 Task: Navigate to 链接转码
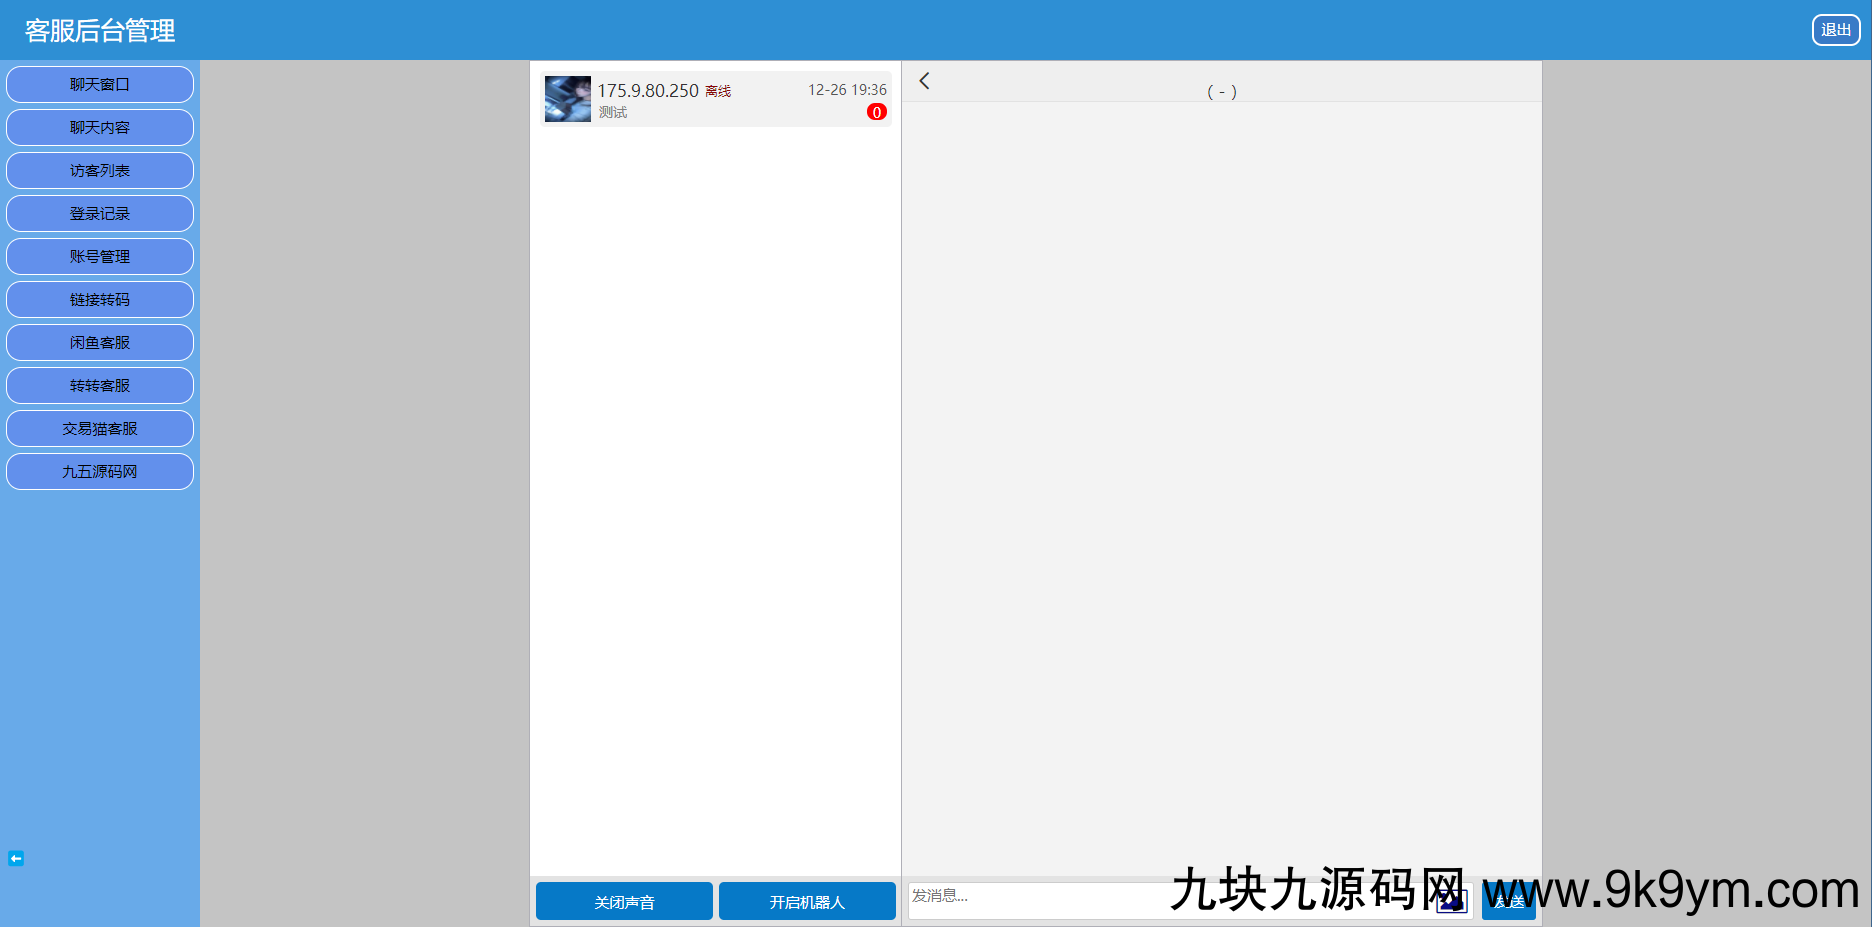coord(100,300)
